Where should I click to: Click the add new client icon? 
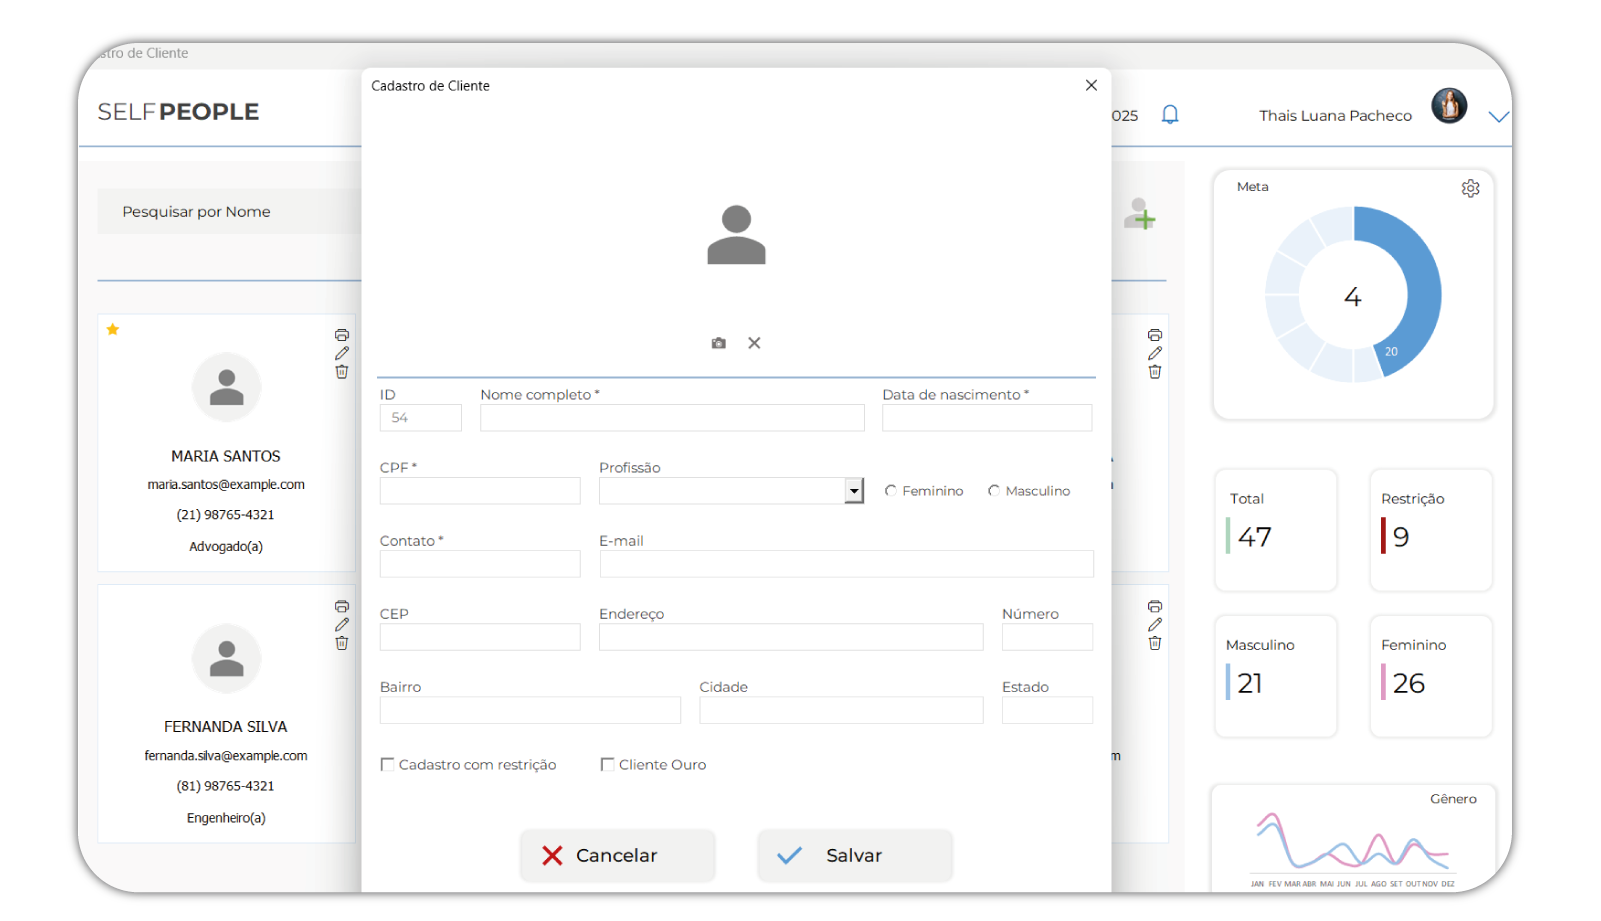pos(1139,214)
